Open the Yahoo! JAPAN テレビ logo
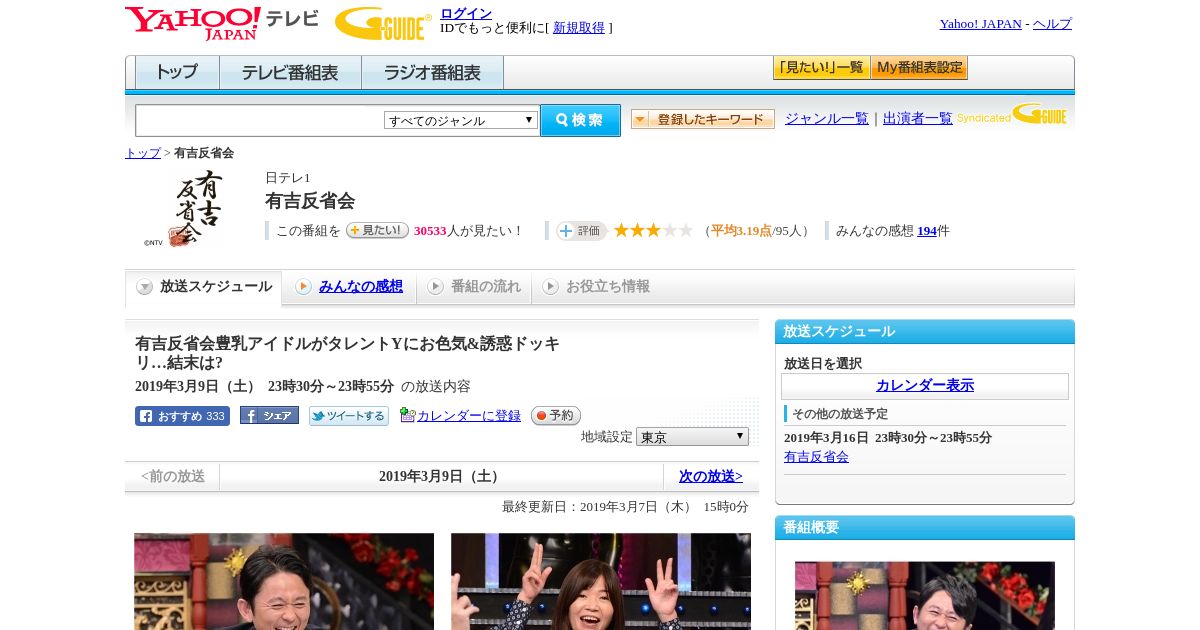The height and width of the screenshot is (630, 1200). point(222,22)
